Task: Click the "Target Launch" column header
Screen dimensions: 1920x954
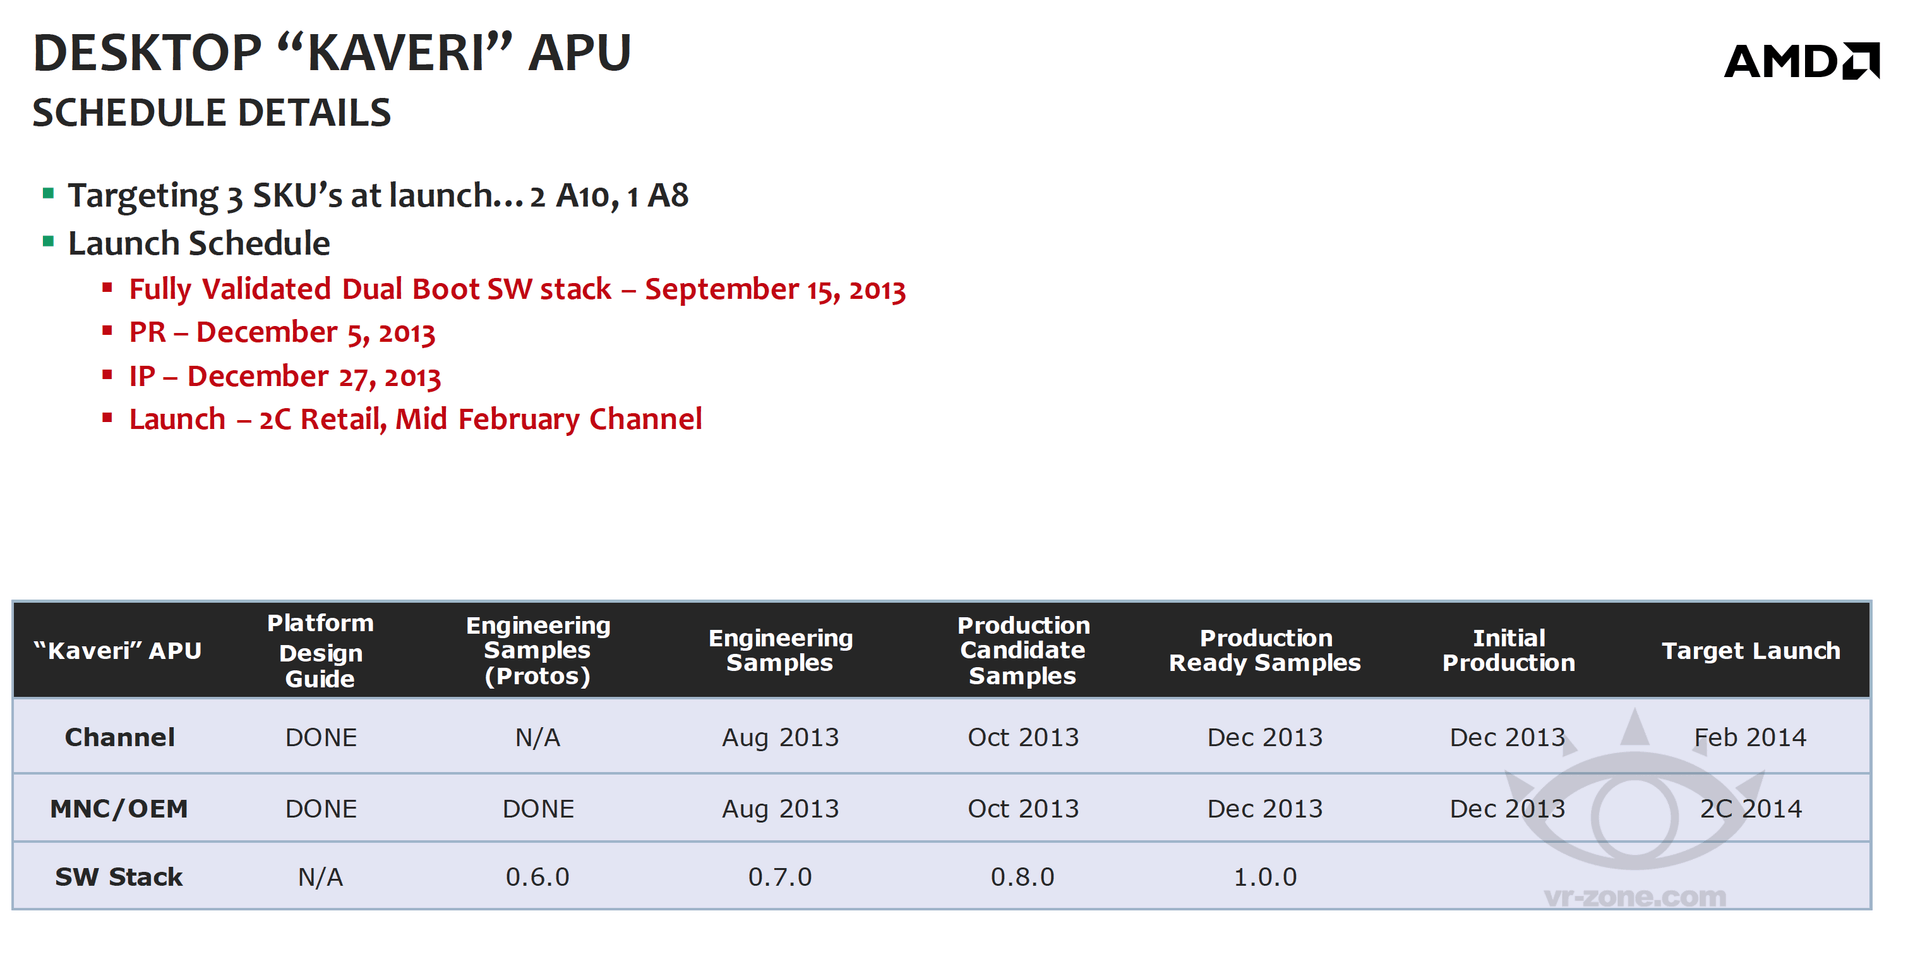Action: point(1750,651)
